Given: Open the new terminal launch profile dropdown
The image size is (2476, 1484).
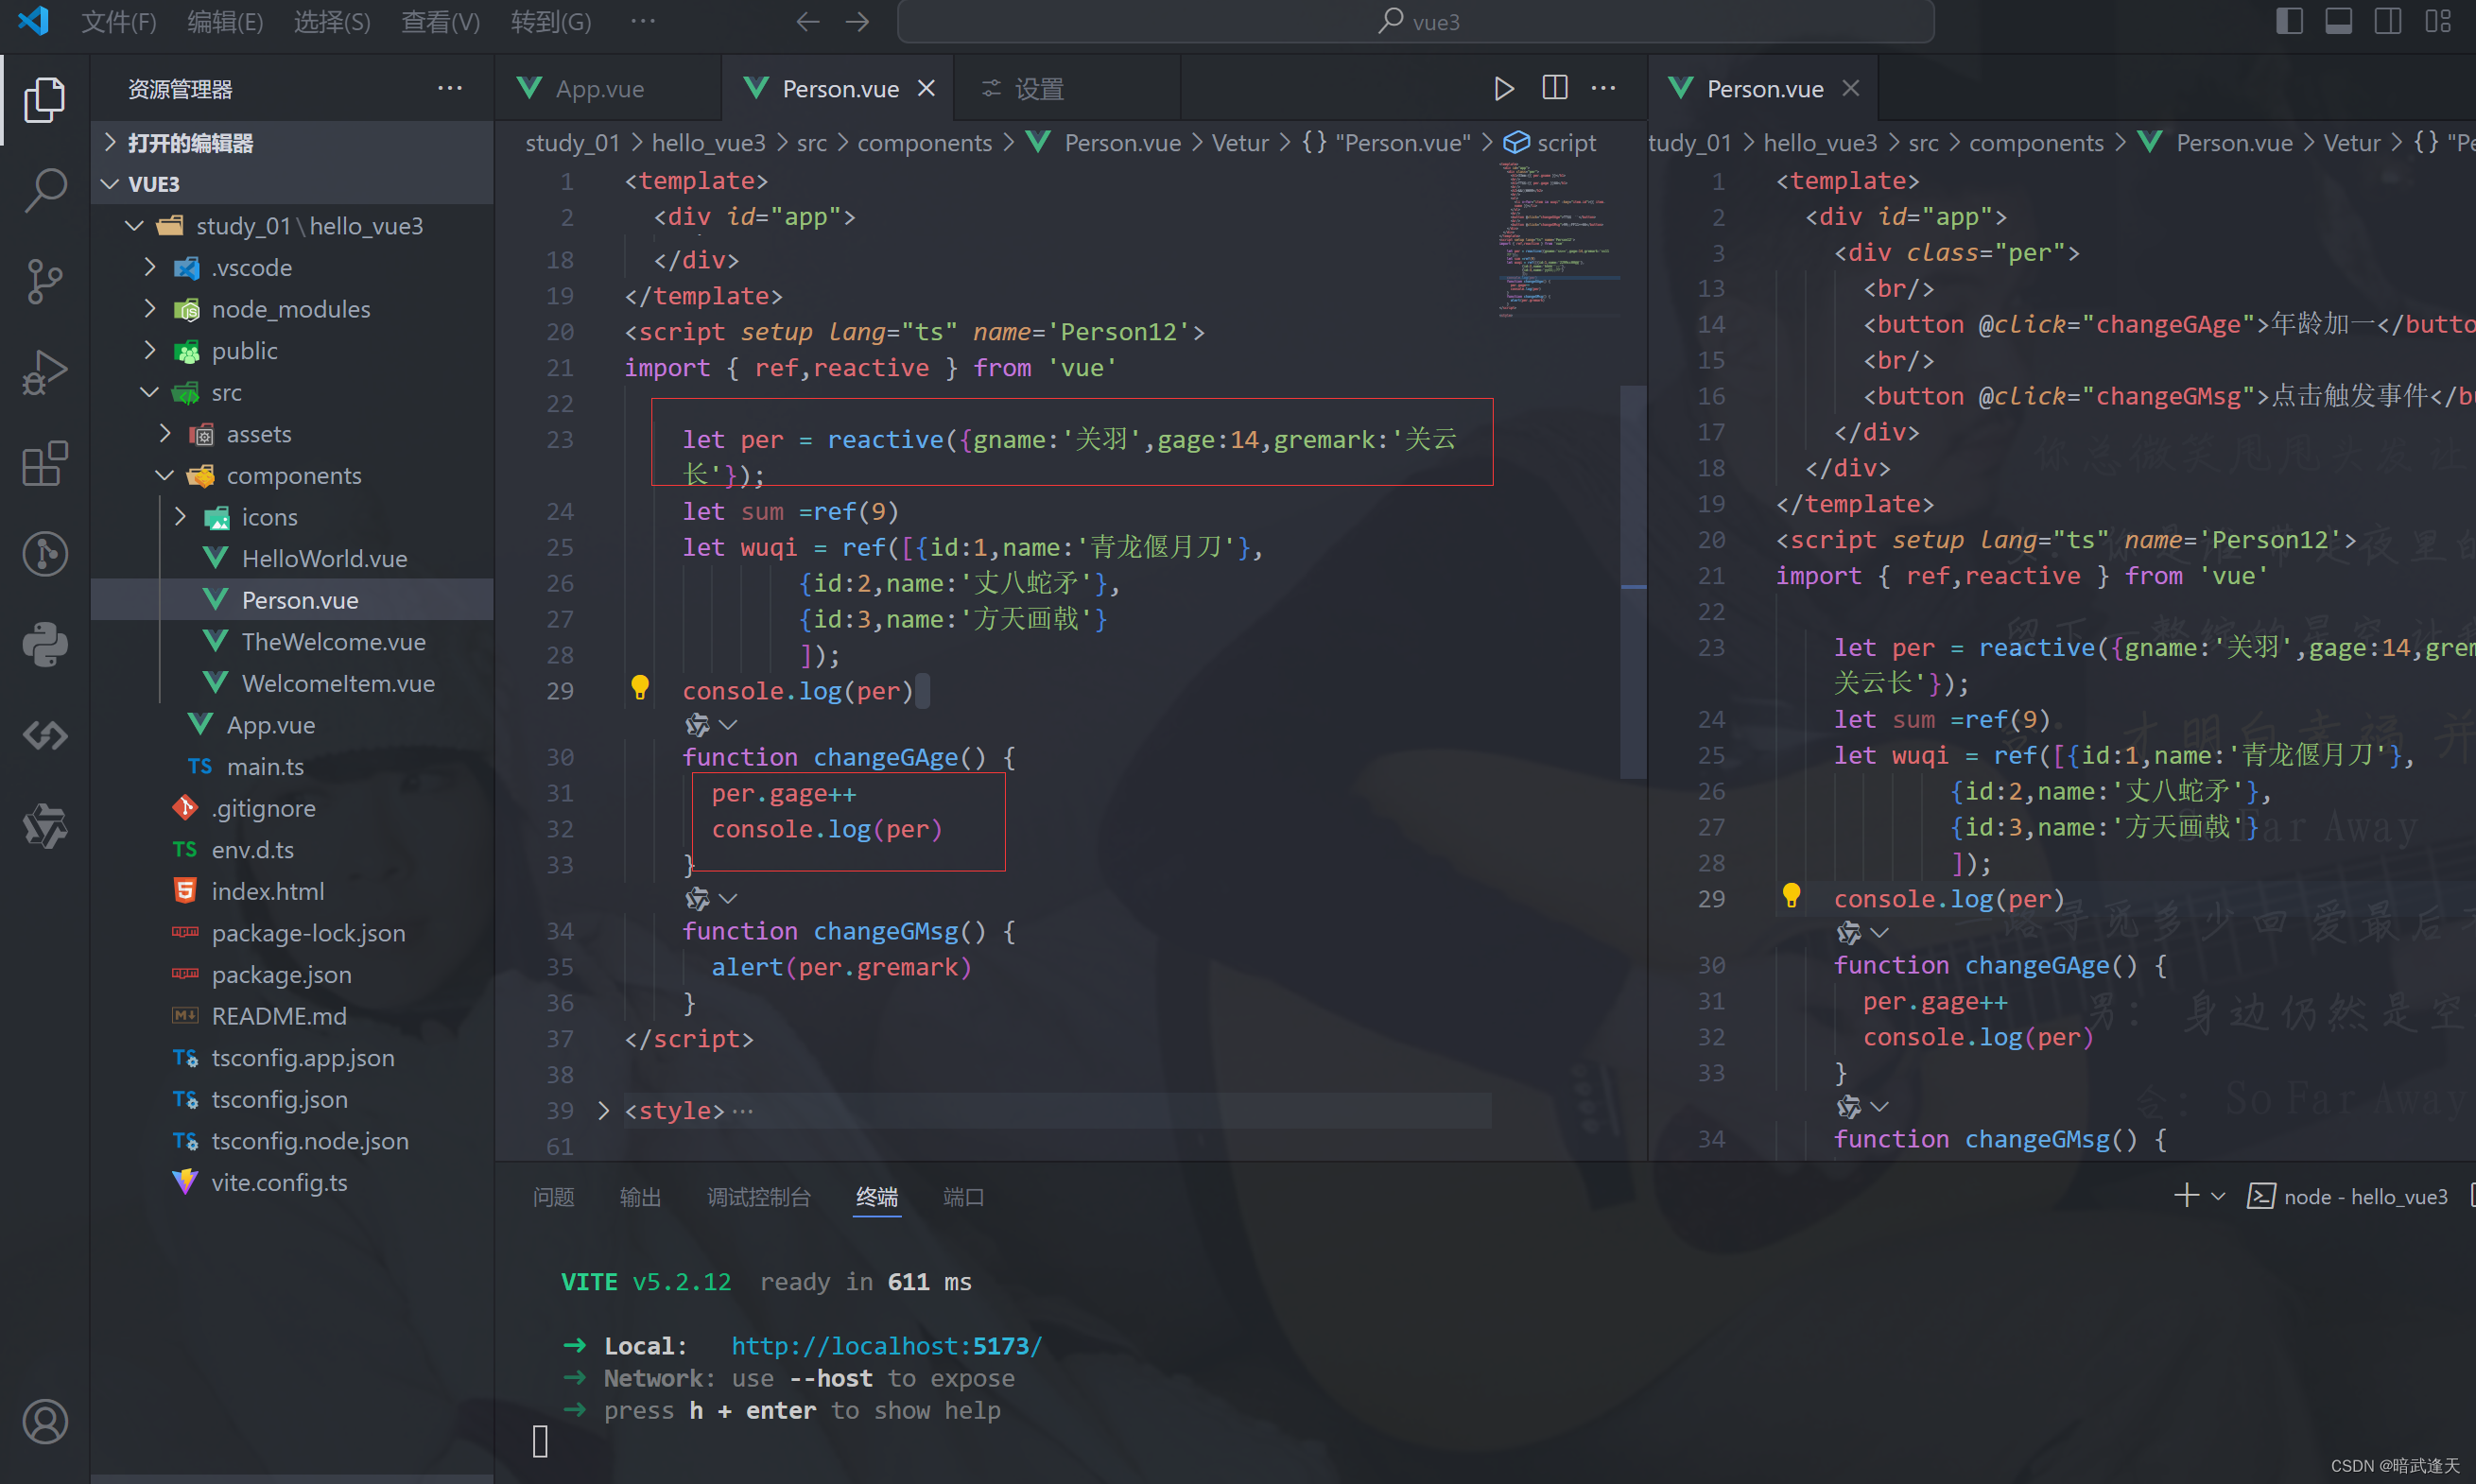Looking at the screenshot, I should click(2218, 1196).
